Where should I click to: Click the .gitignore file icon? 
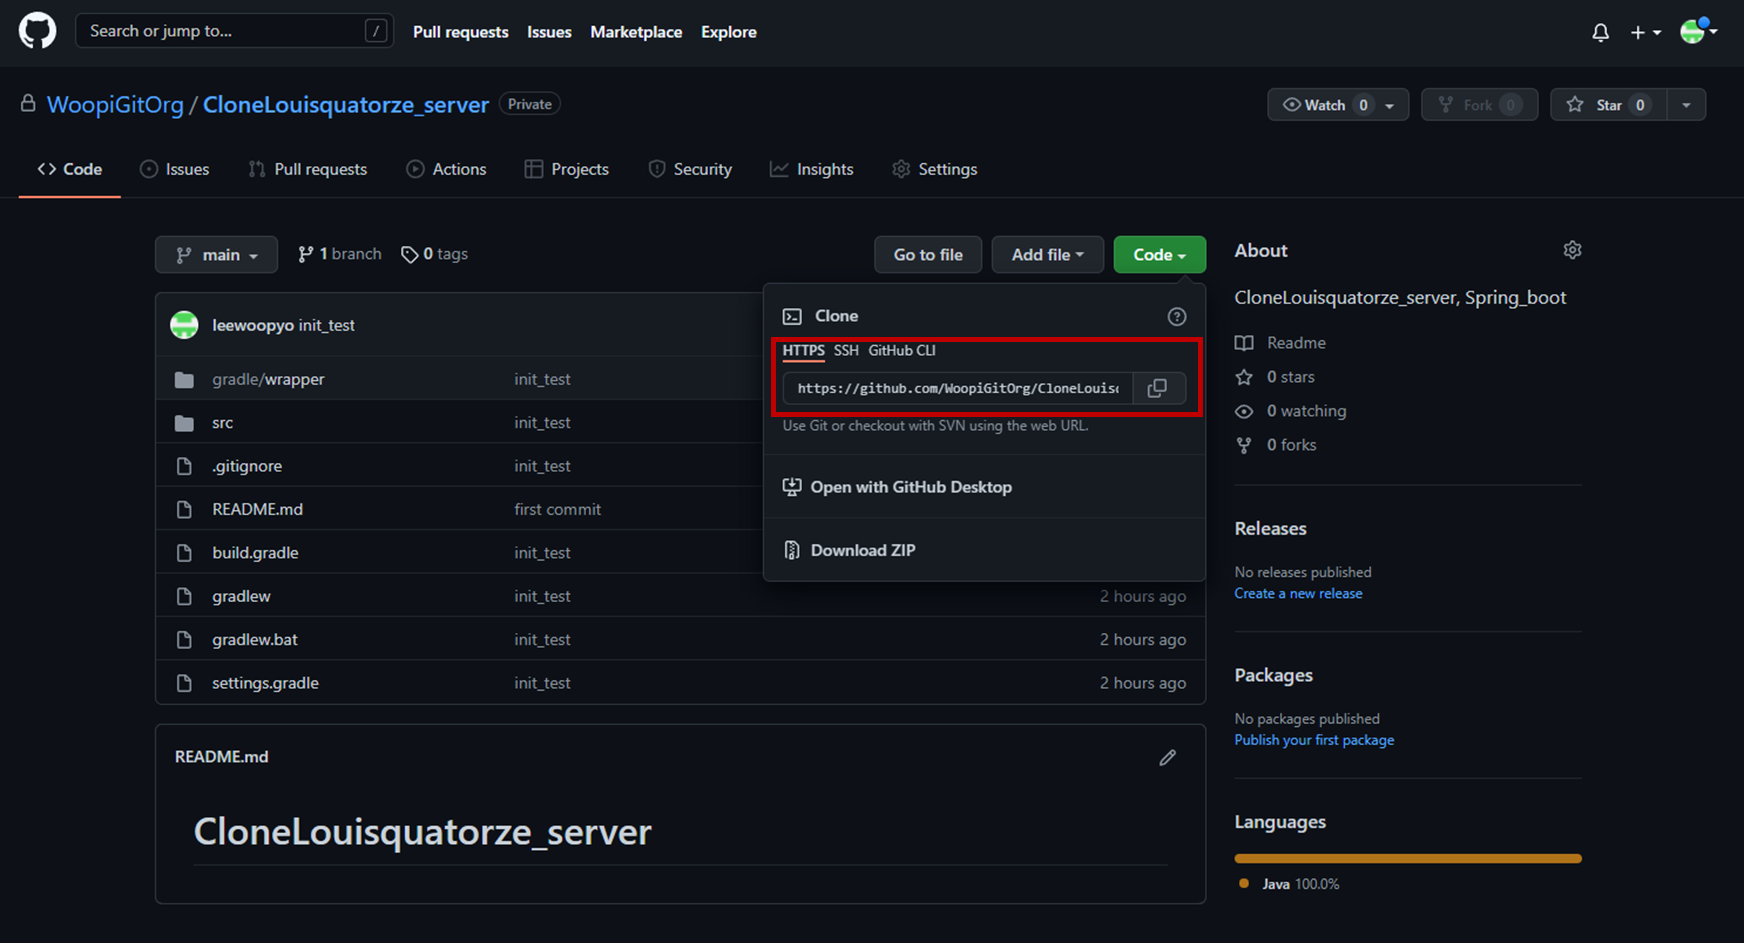(x=184, y=466)
